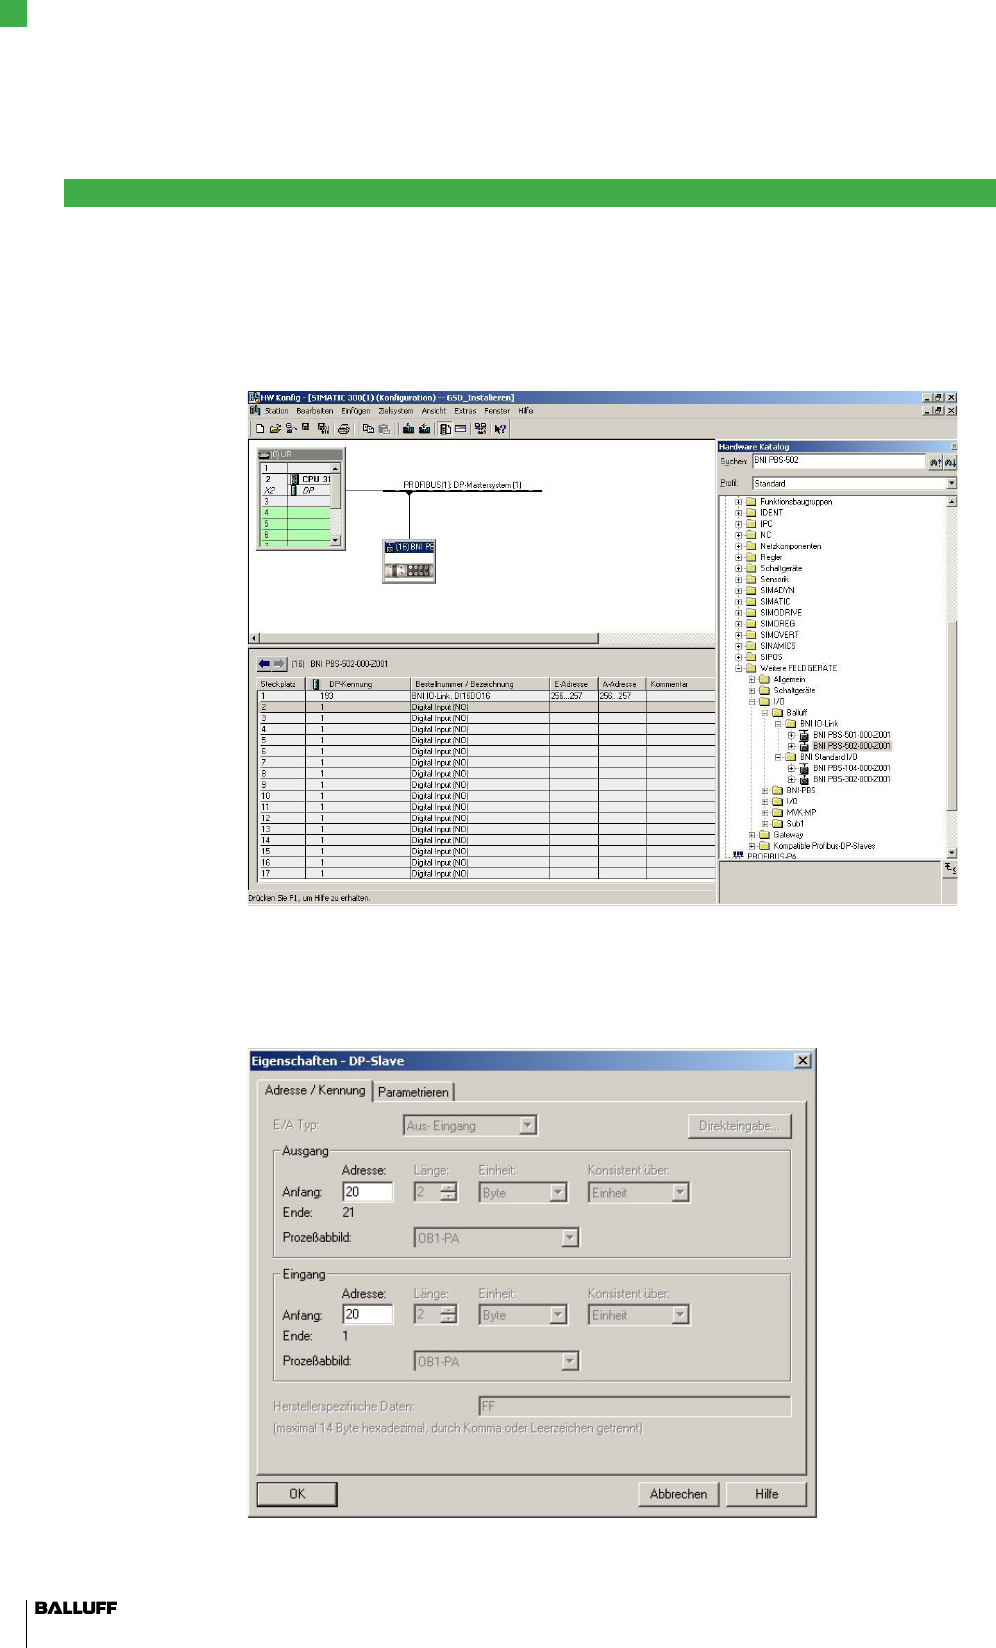Click the Paste toolbar icon
Image resolution: width=996 pixels, height=1648 pixels.
pos(384,428)
